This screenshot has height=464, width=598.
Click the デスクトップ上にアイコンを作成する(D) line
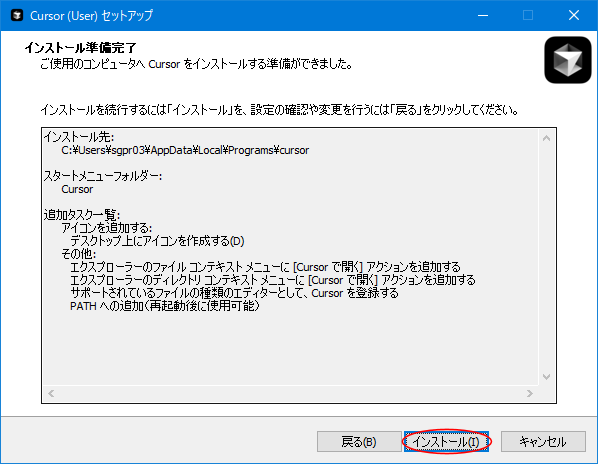157,241
